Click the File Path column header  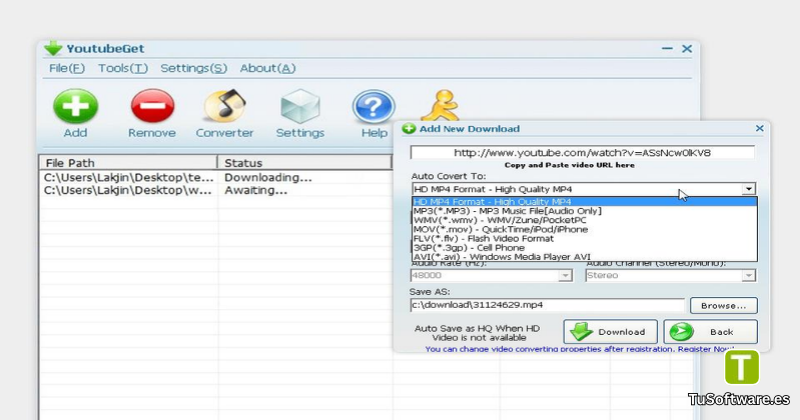[x=128, y=163]
